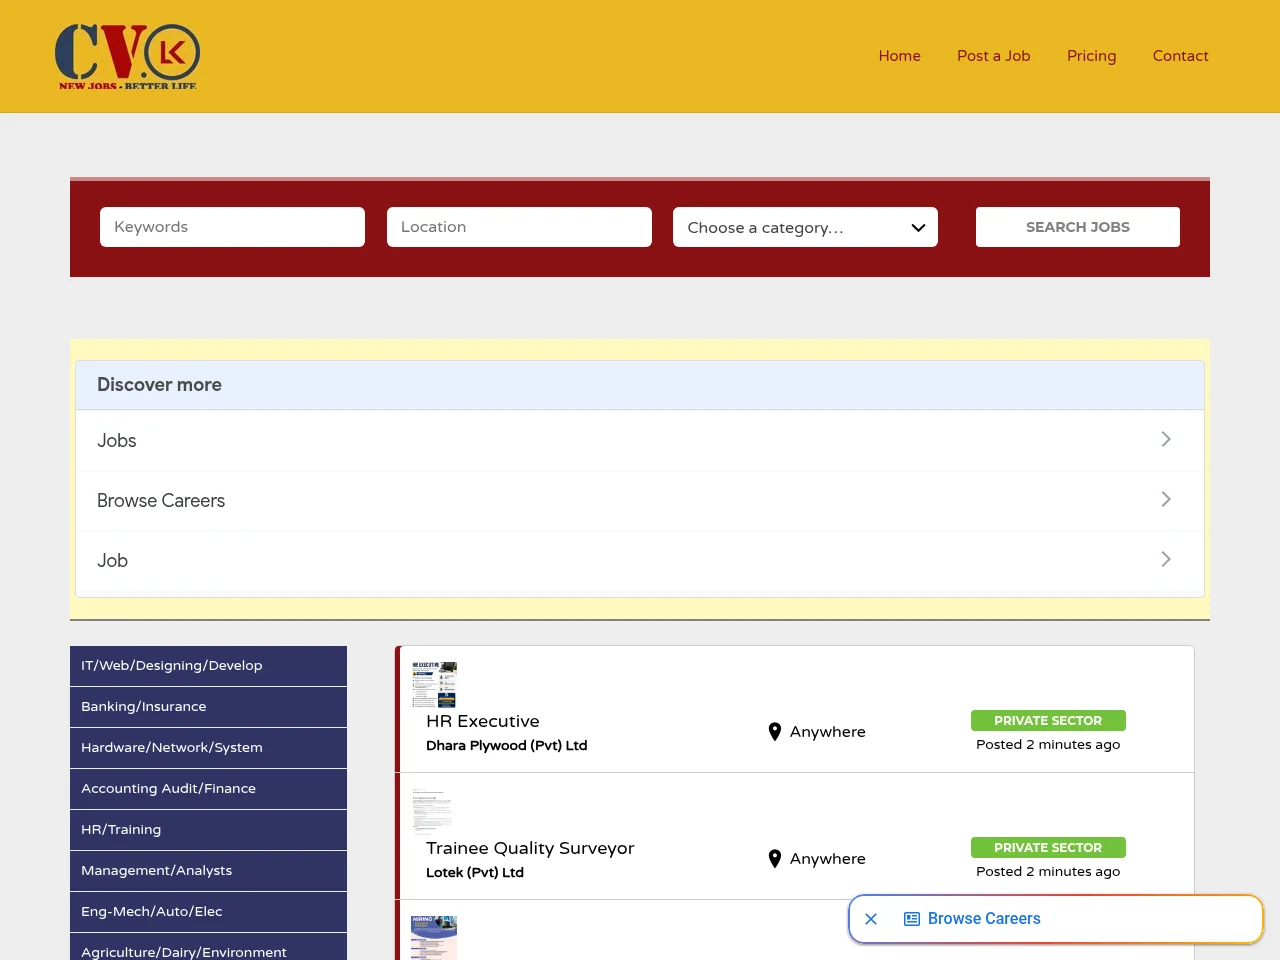Click Anywhere location on Trainee Quality Surveyor row
The width and height of the screenshot is (1280, 960).
(828, 859)
